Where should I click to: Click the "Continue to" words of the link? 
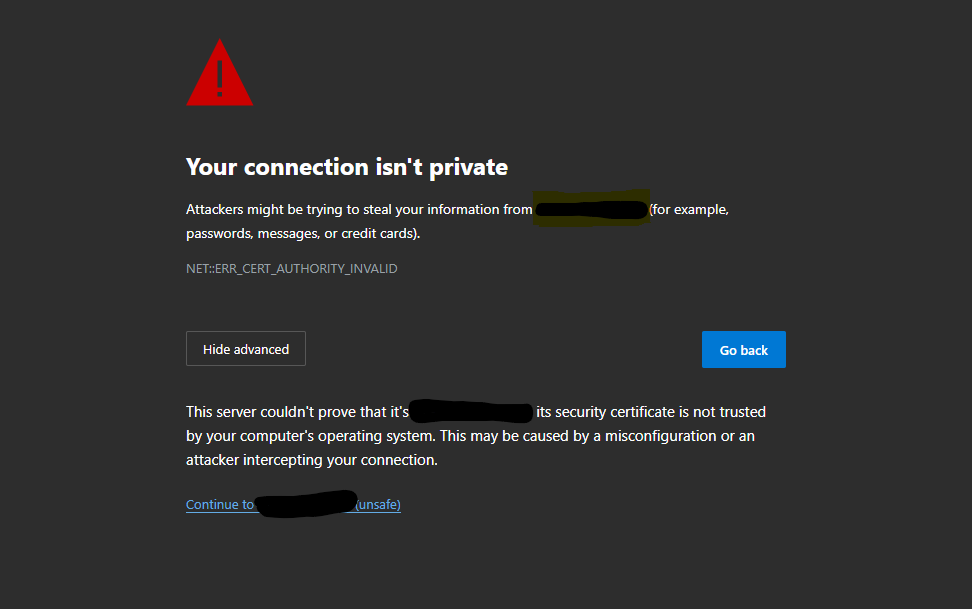(220, 505)
